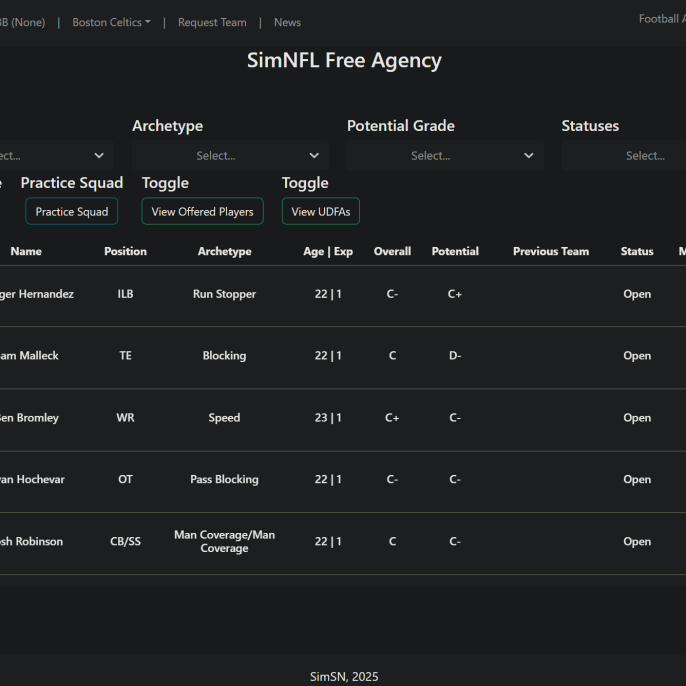Open the Boston Celtics dropdown menu
This screenshot has width=686, height=686.
click(x=111, y=22)
